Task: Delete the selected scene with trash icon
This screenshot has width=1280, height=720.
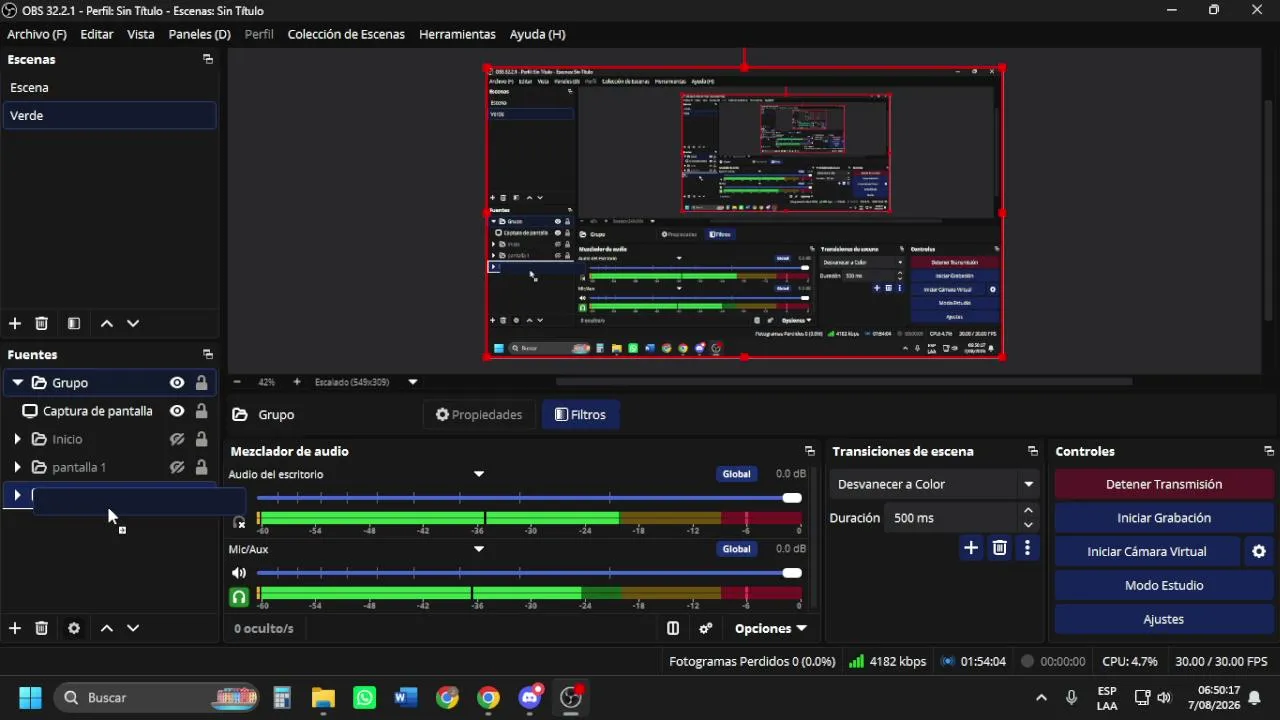Action: click(41, 323)
